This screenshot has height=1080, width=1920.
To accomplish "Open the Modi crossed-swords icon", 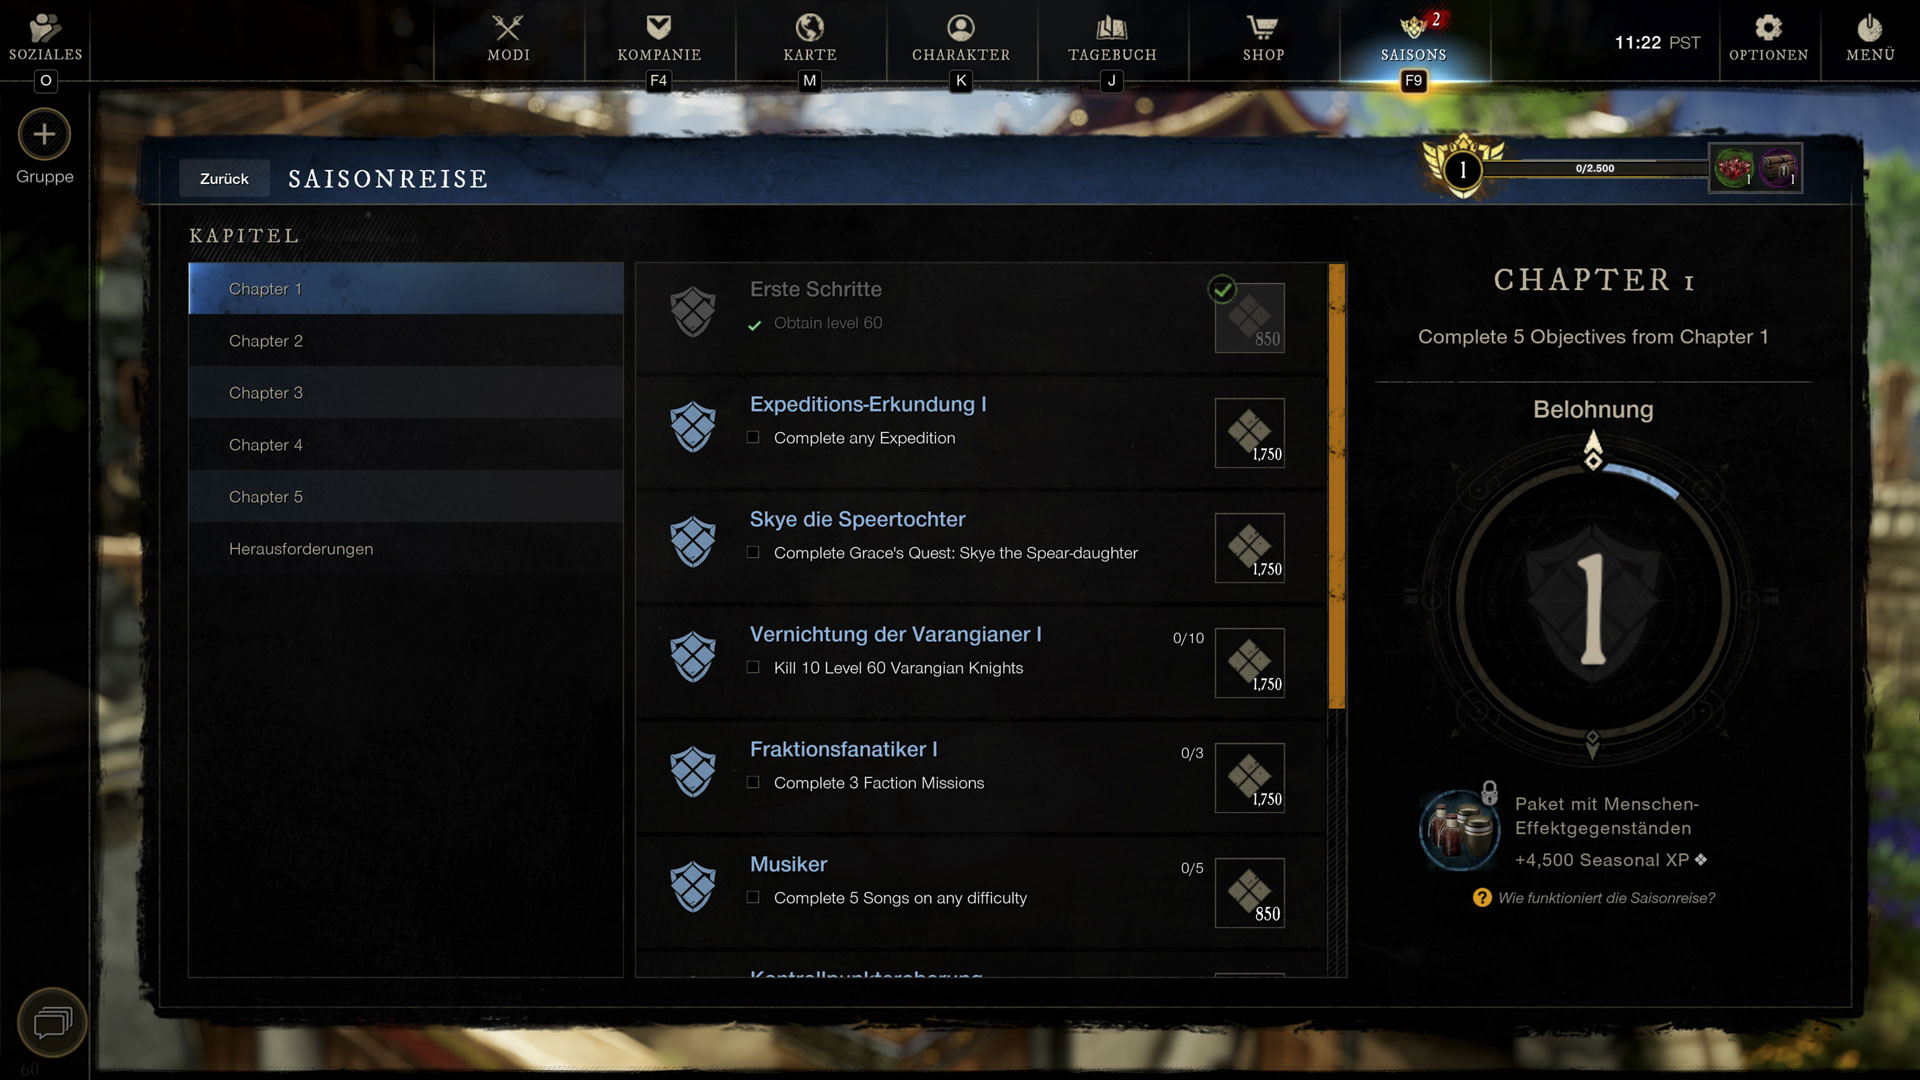I will coord(508,27).
